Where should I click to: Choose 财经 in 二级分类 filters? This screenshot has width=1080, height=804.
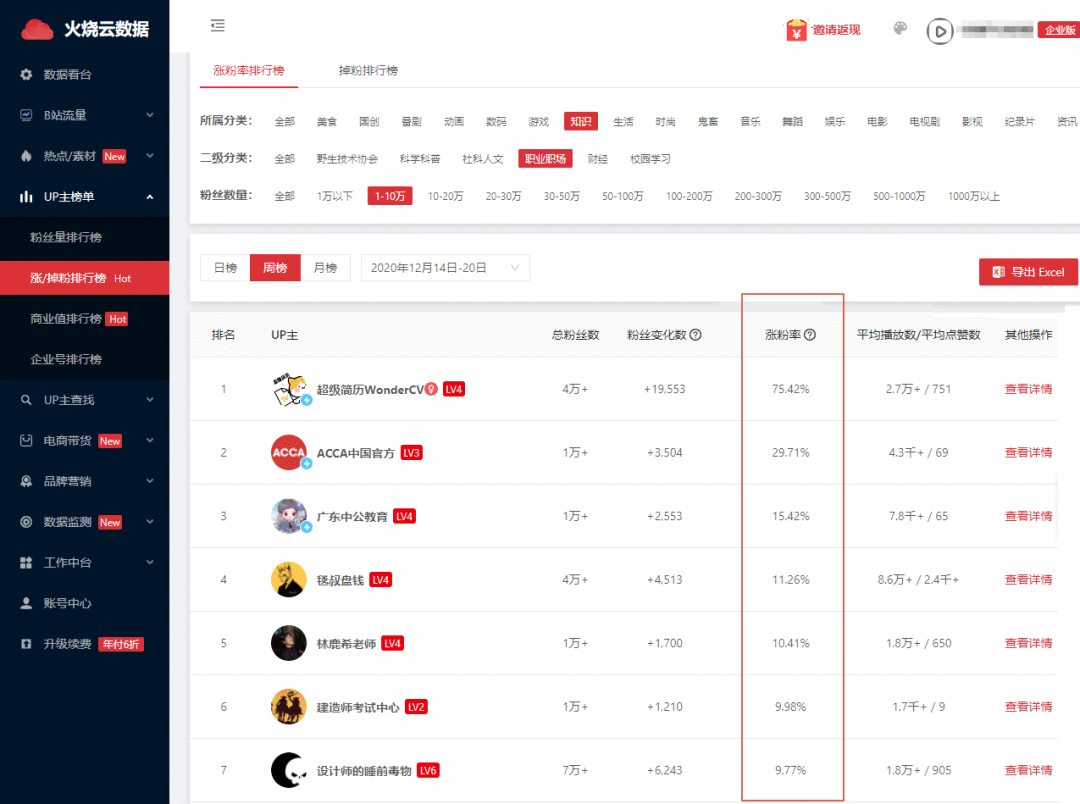coord(597,158)
